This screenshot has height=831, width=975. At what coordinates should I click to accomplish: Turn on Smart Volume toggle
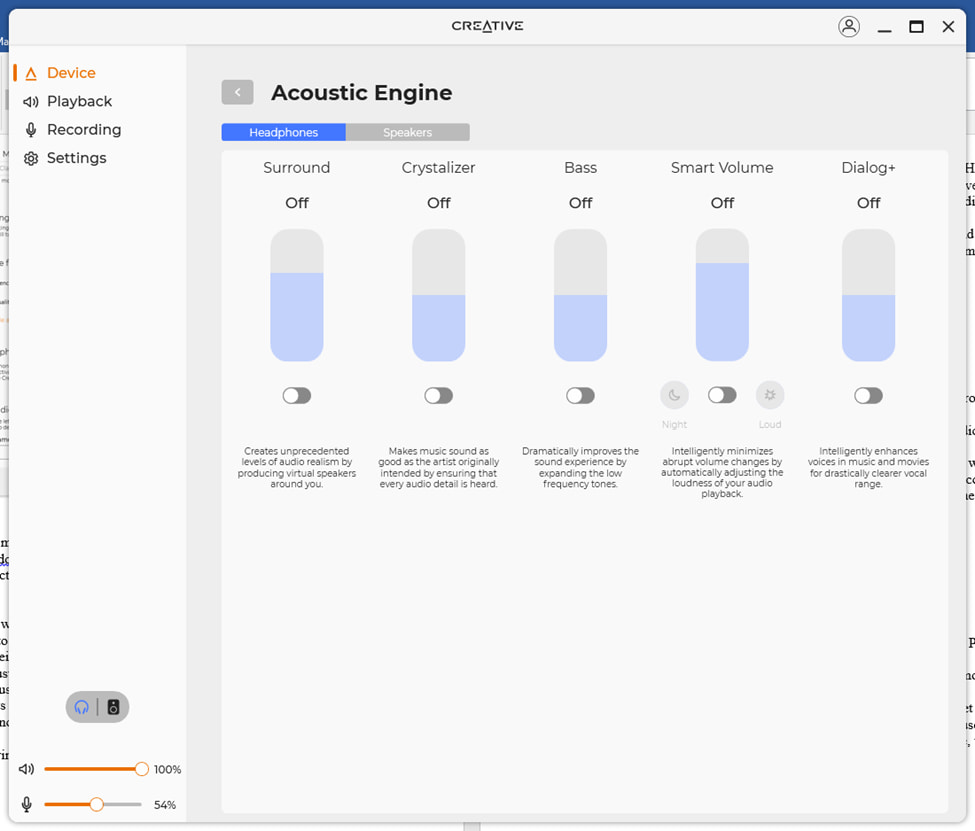[722, 395]
